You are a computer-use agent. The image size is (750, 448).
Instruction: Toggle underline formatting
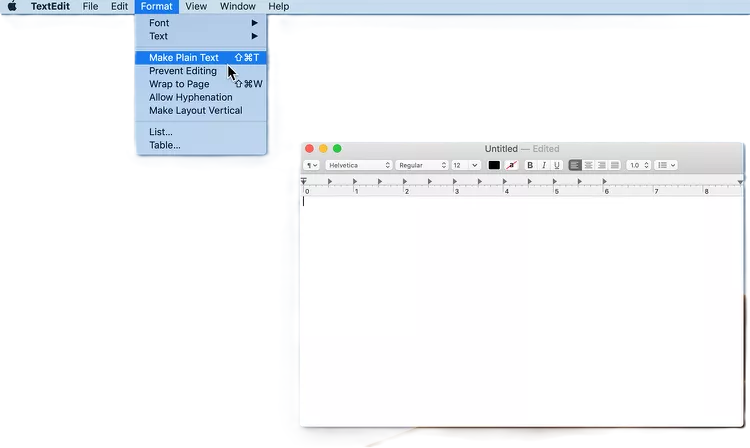pyautogui.click(x=557, y=165)
